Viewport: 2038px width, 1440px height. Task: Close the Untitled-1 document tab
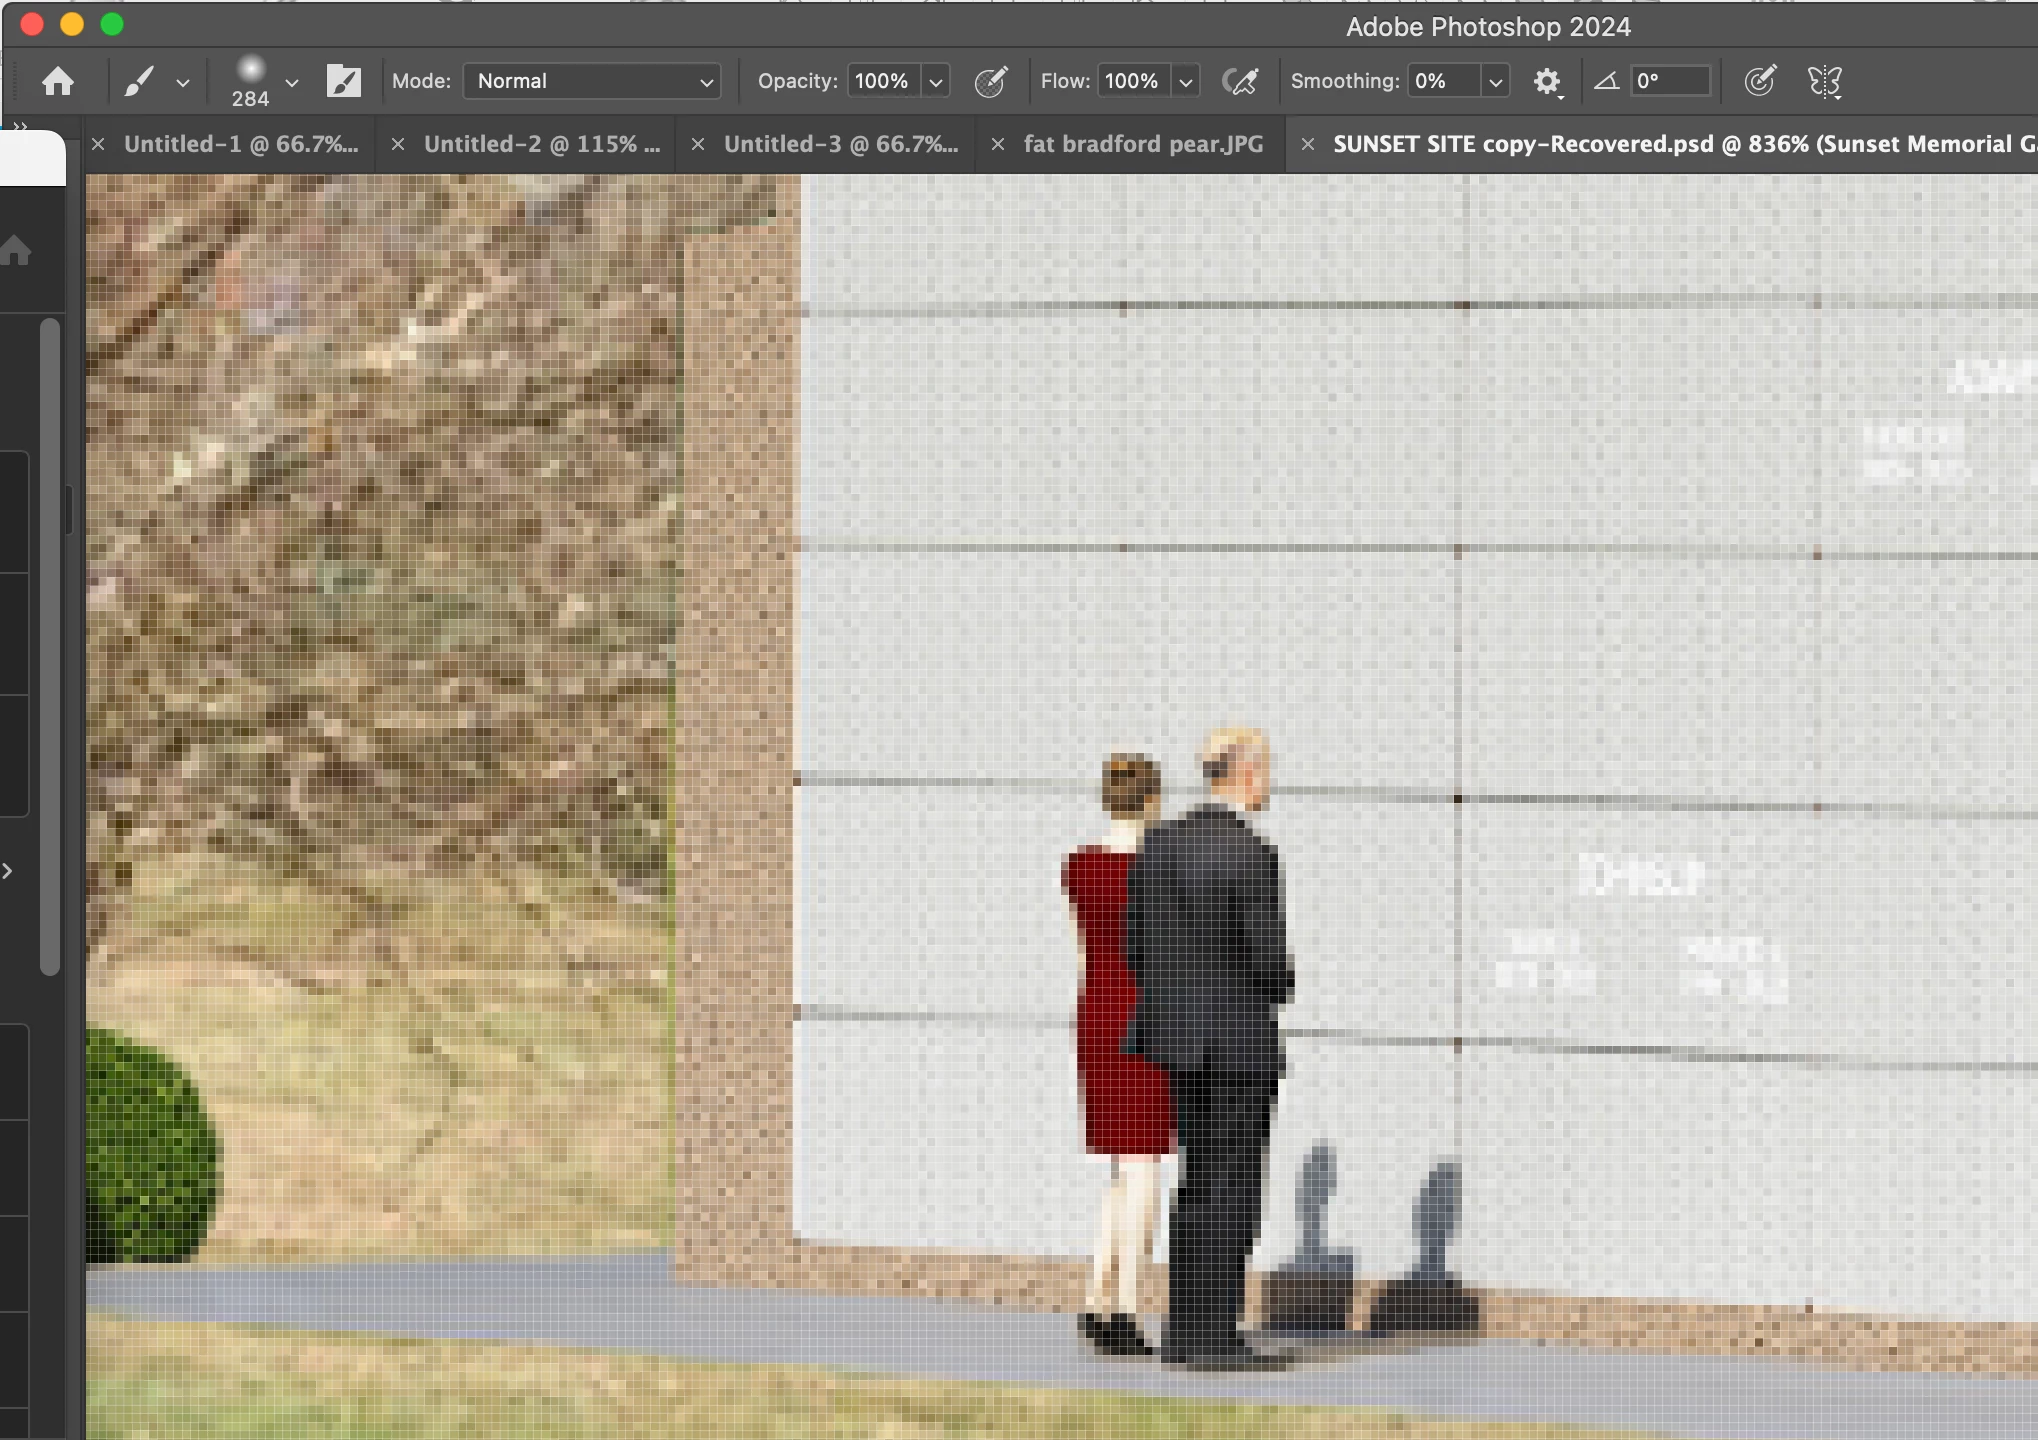[98, 144]
